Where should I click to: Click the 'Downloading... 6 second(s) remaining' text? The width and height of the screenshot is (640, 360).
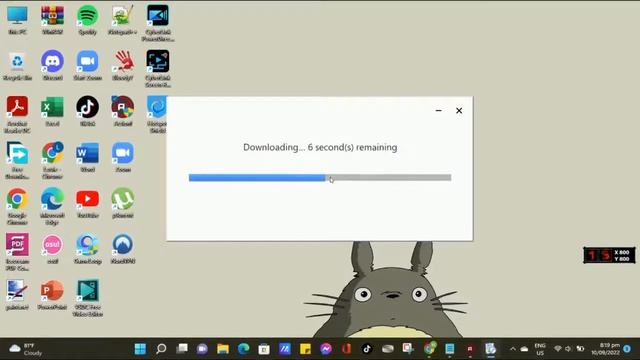click(320, 147)
